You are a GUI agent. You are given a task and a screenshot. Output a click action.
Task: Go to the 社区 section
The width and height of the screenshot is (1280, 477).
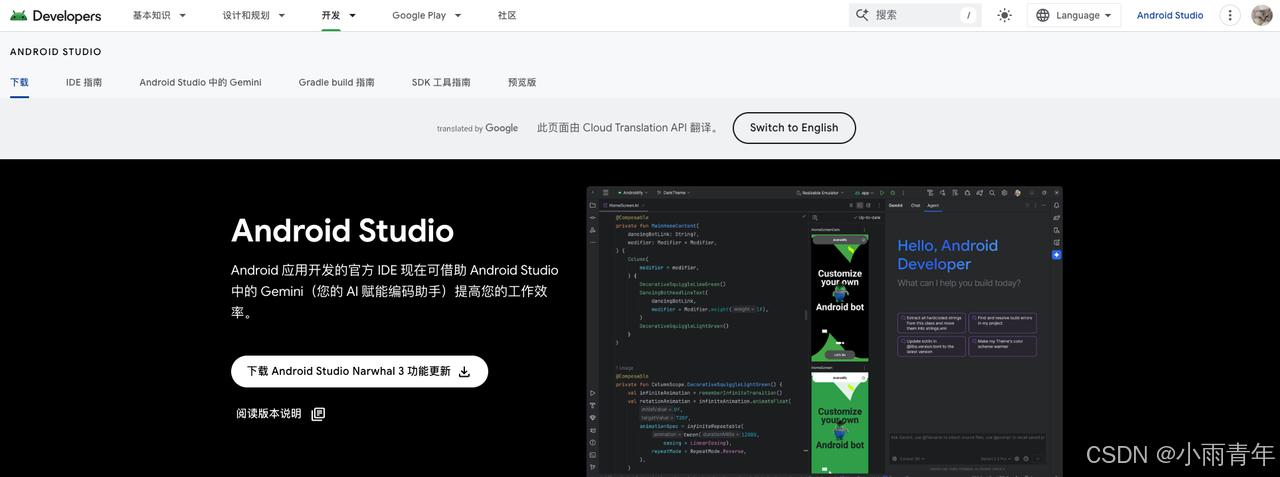coord(507,15)
